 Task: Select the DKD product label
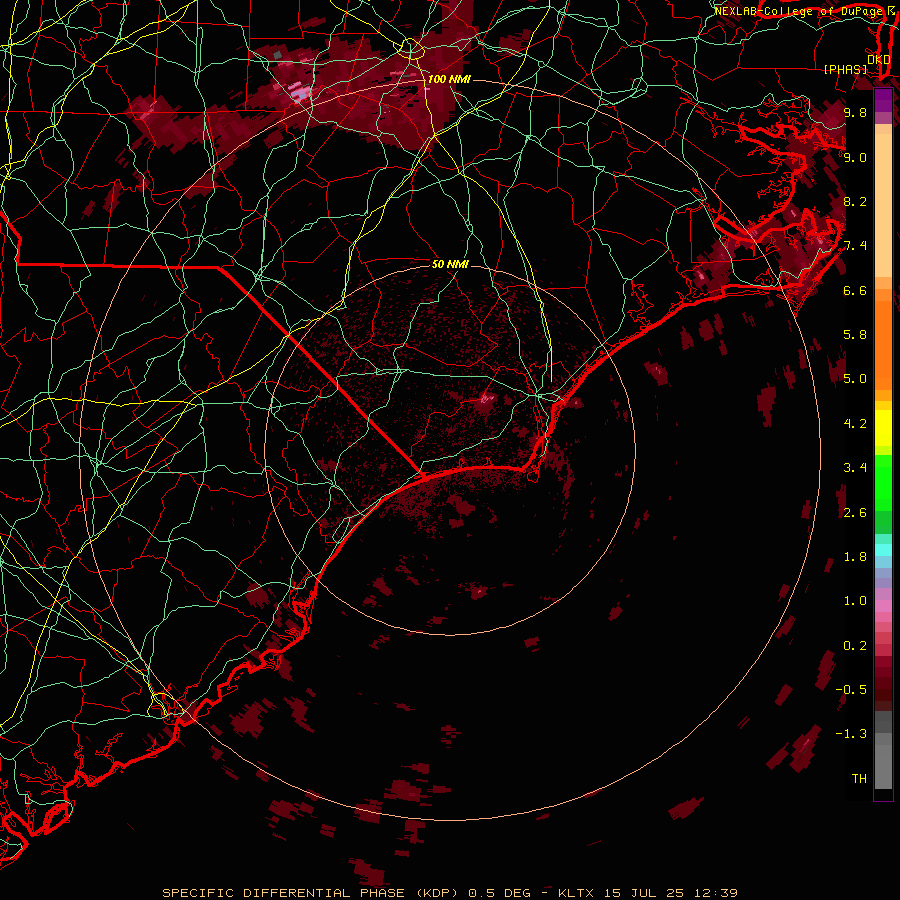point(878,59)
